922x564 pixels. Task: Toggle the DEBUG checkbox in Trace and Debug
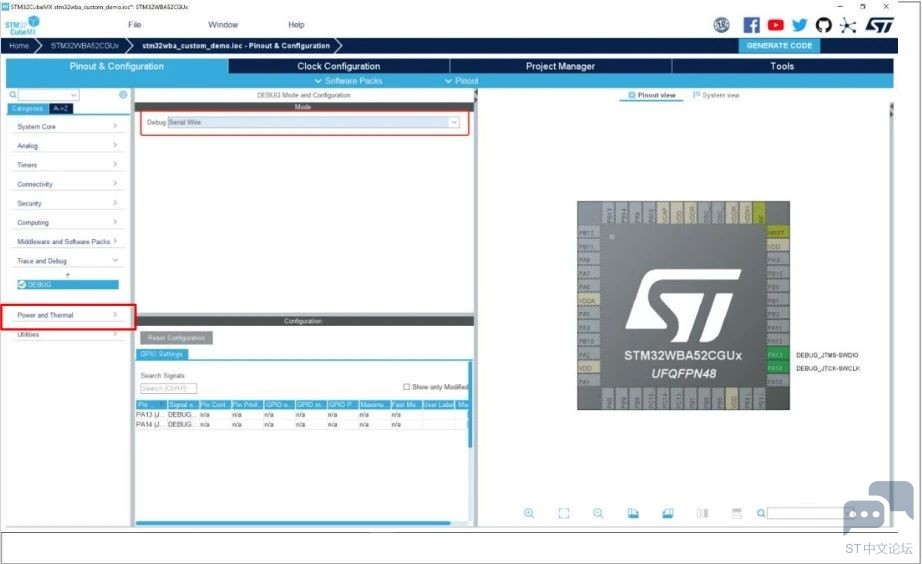22,285
